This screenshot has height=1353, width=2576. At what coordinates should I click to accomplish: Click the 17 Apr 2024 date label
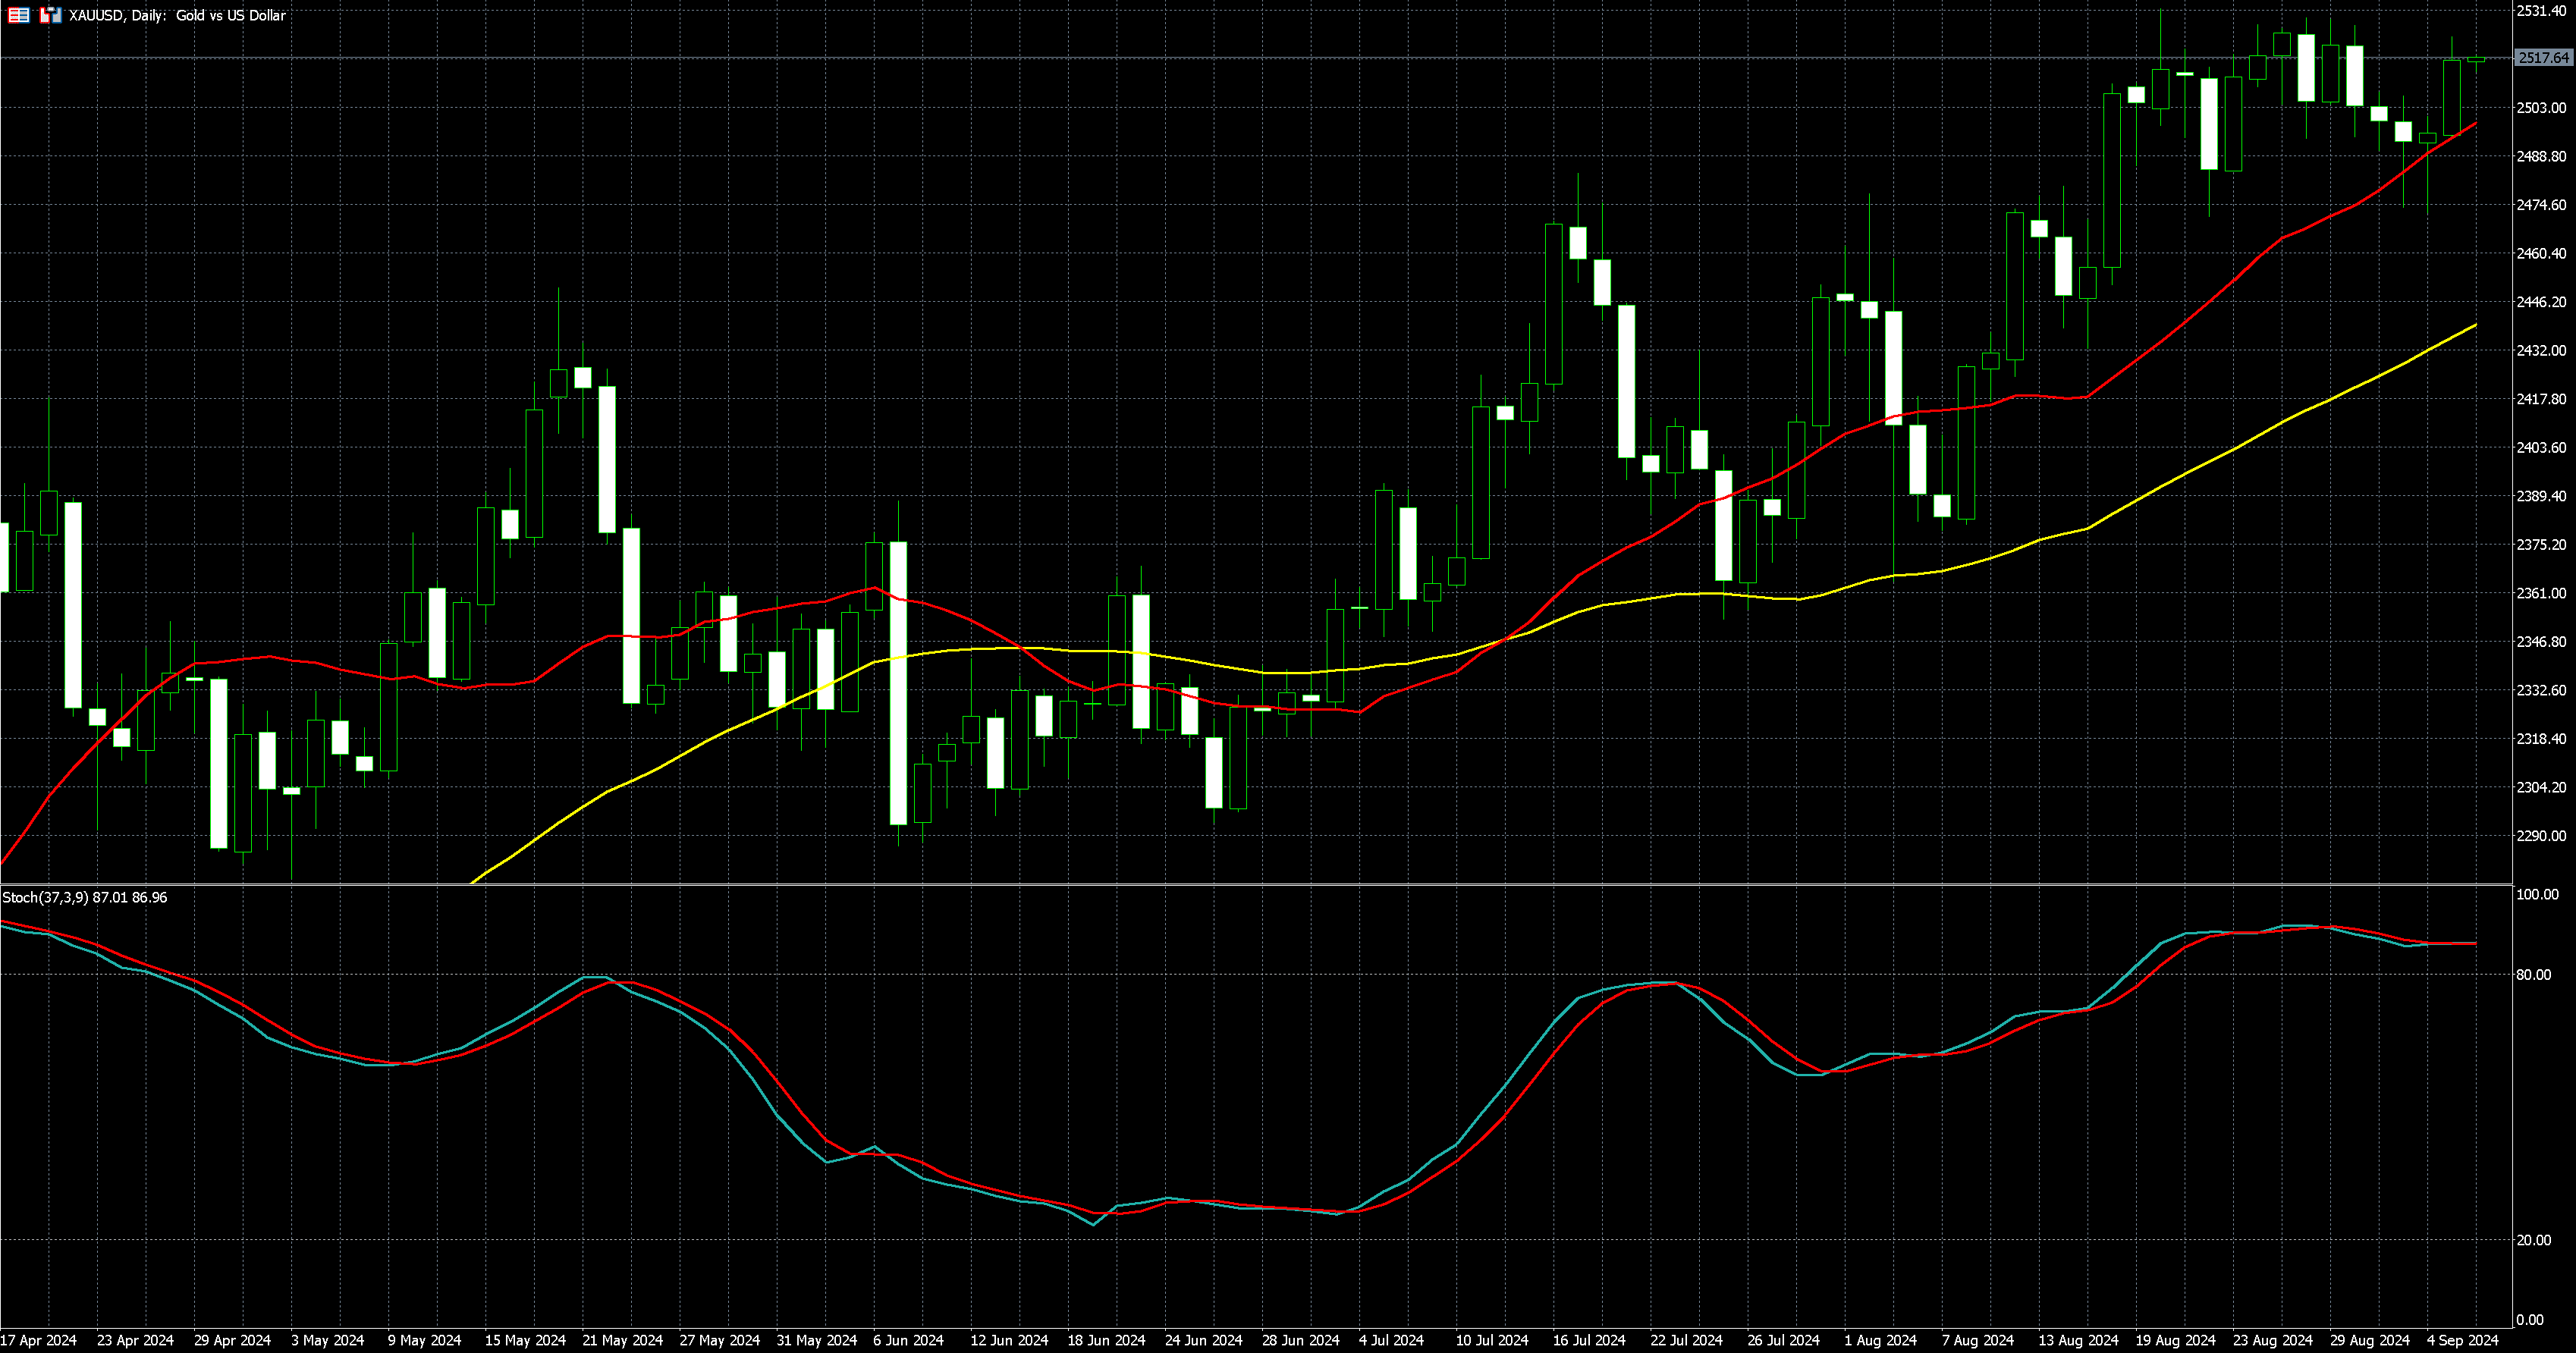point(39,1340)
